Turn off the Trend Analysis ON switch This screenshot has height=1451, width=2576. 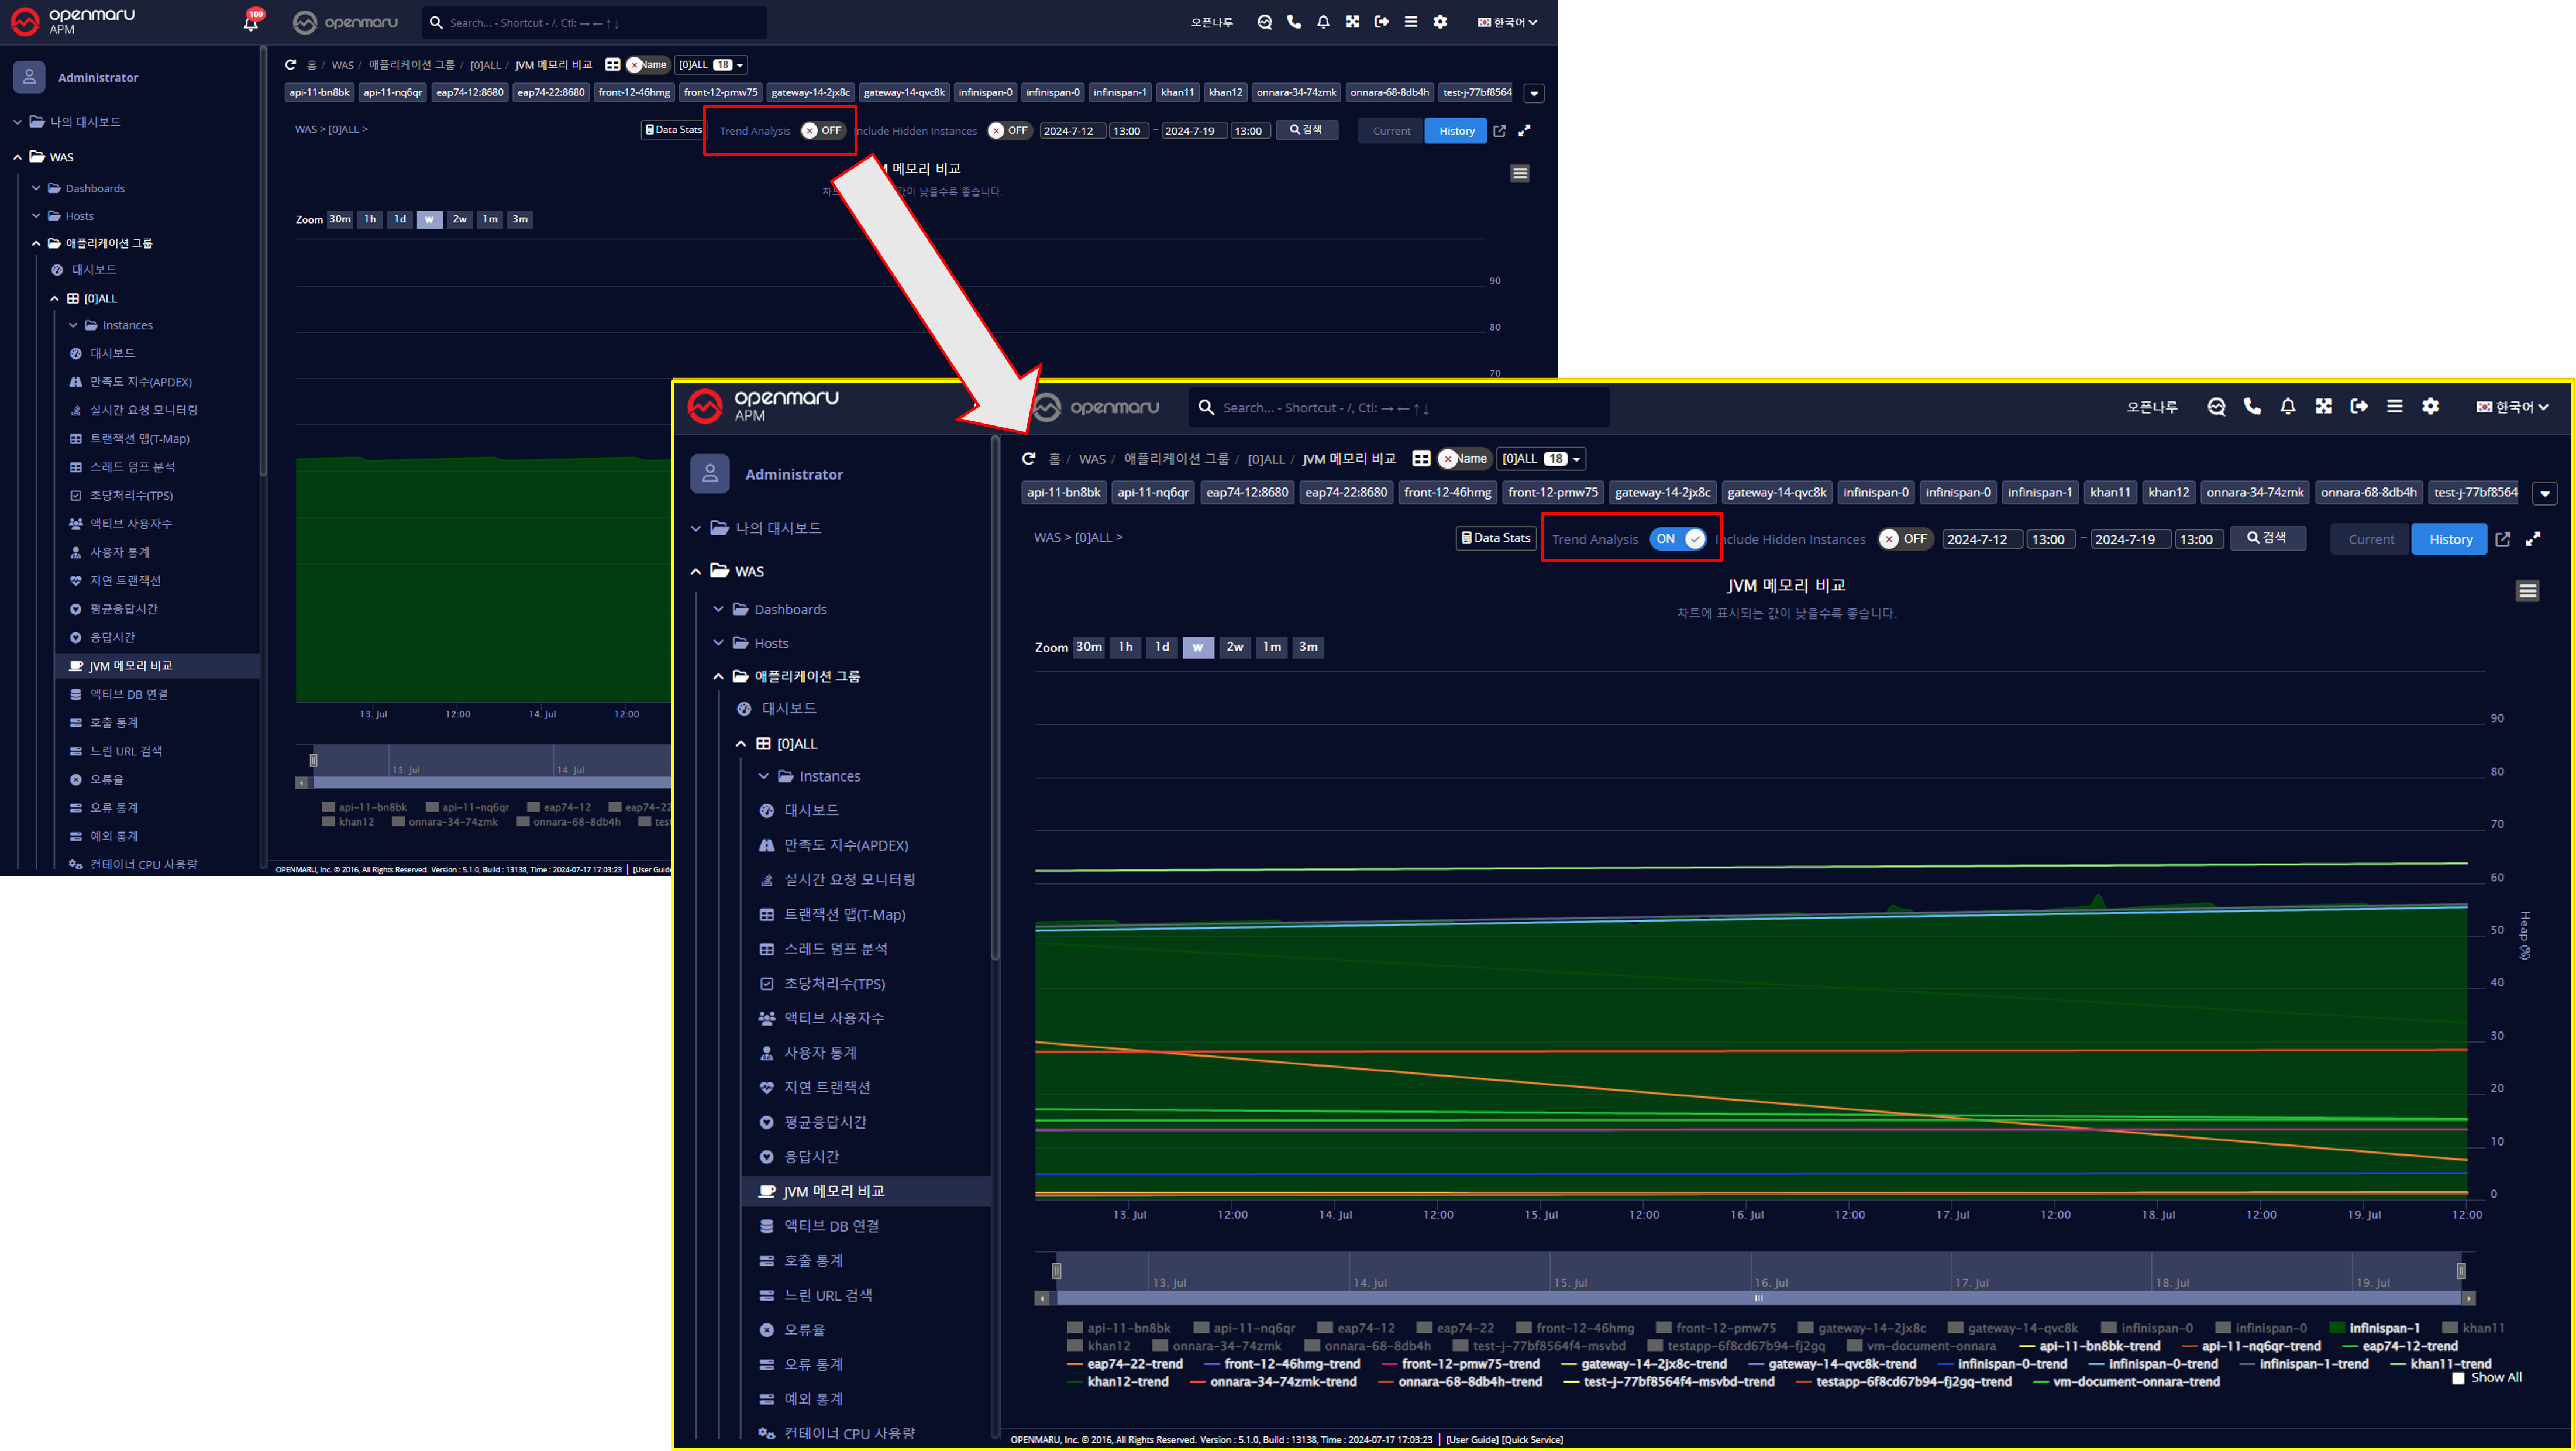(x=1678, y=539)
